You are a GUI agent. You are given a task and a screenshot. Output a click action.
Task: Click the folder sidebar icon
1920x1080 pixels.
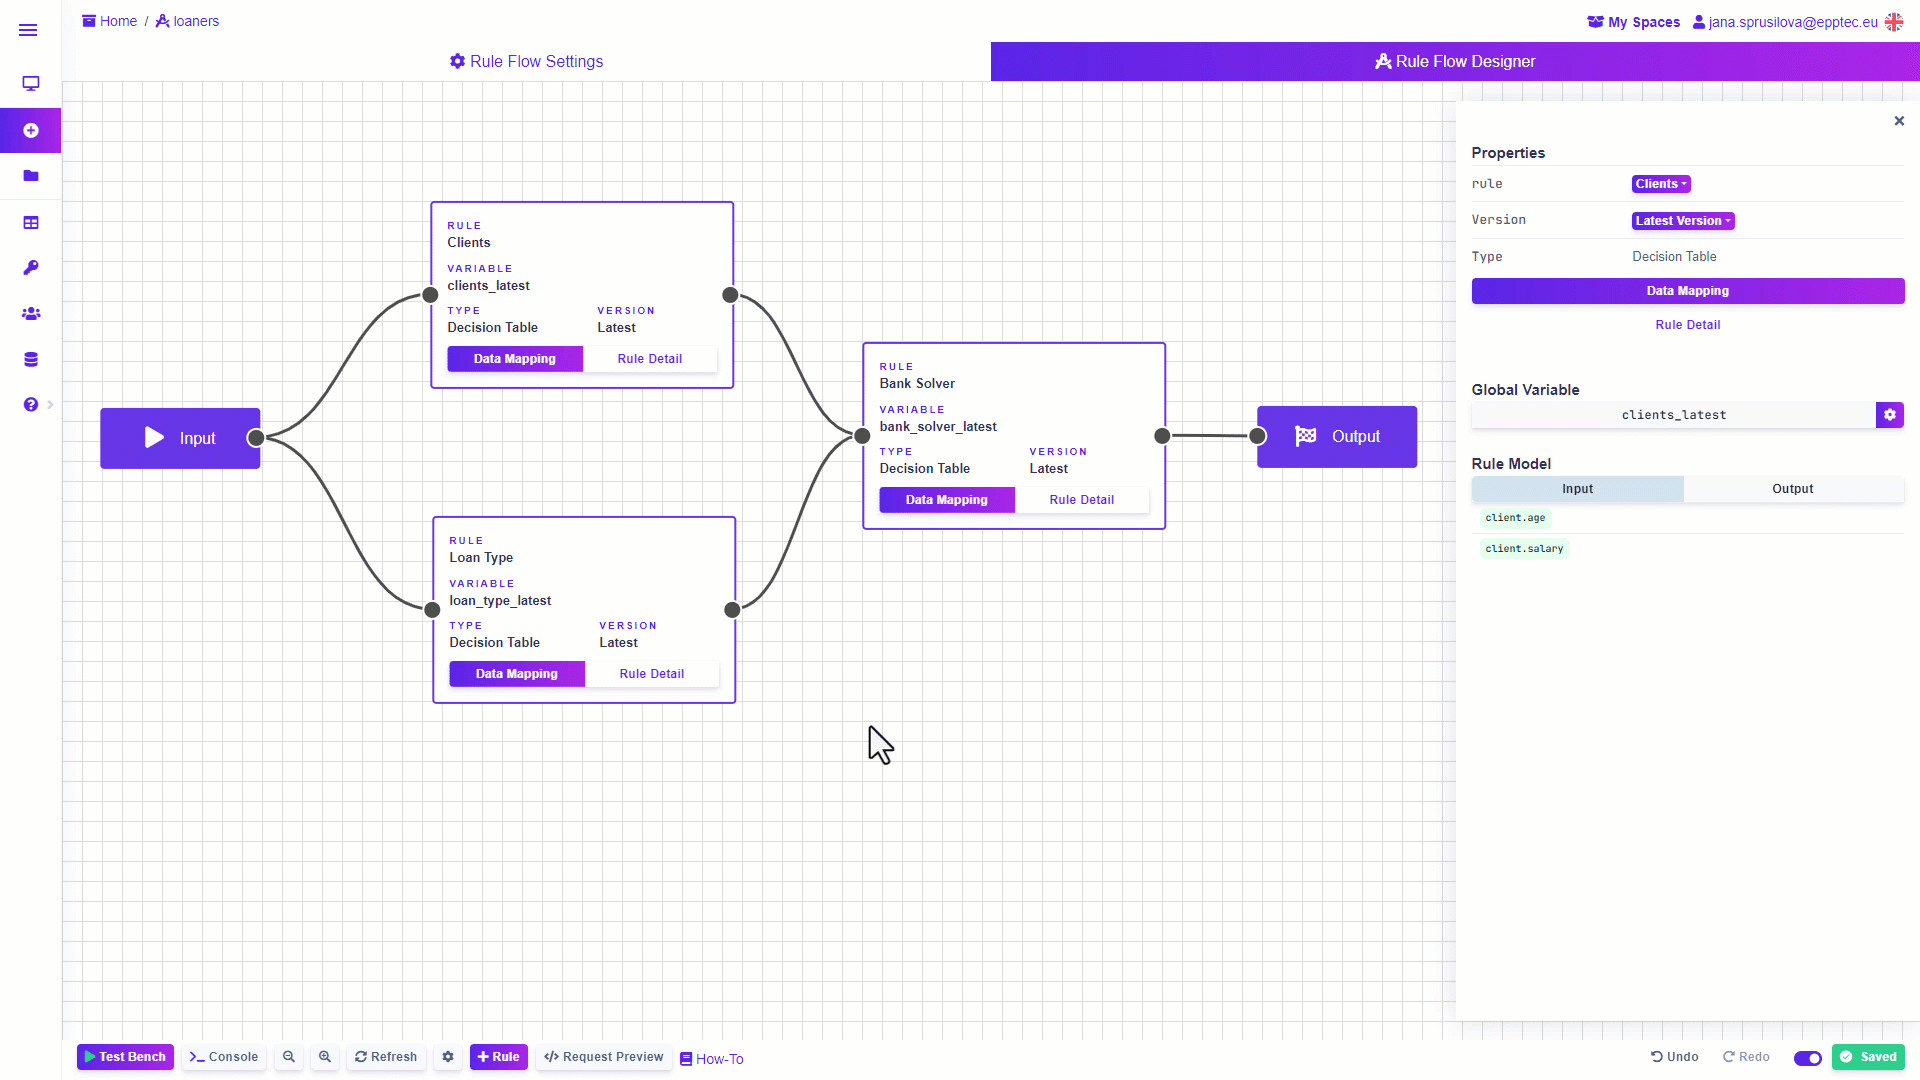pos(31,176)
